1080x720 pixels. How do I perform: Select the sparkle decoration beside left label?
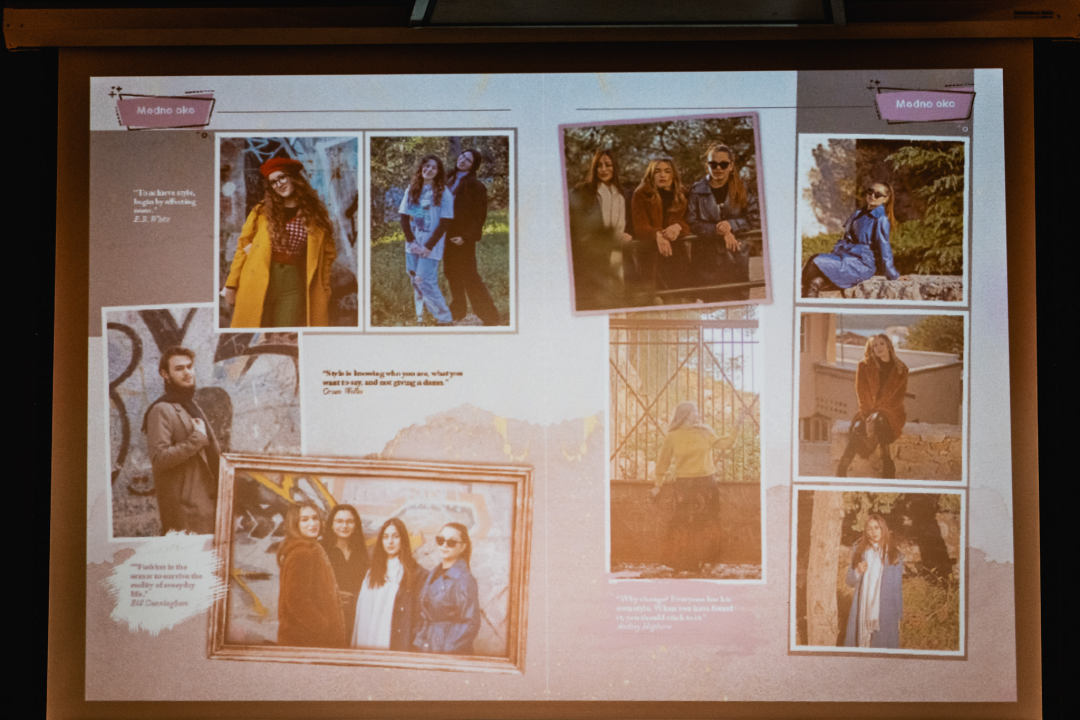click(x=116, y=93)
